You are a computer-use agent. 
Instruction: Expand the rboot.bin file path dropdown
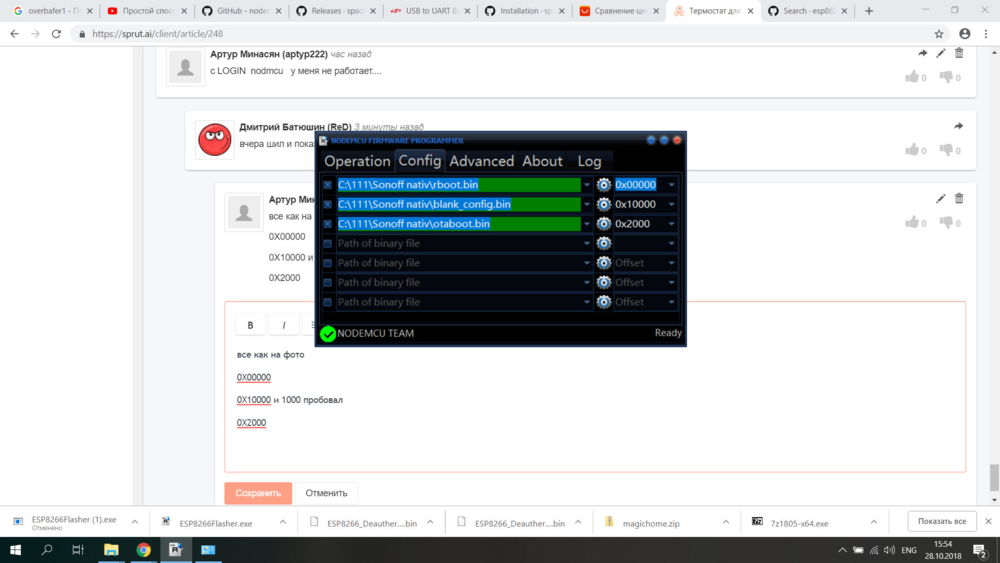586,185
